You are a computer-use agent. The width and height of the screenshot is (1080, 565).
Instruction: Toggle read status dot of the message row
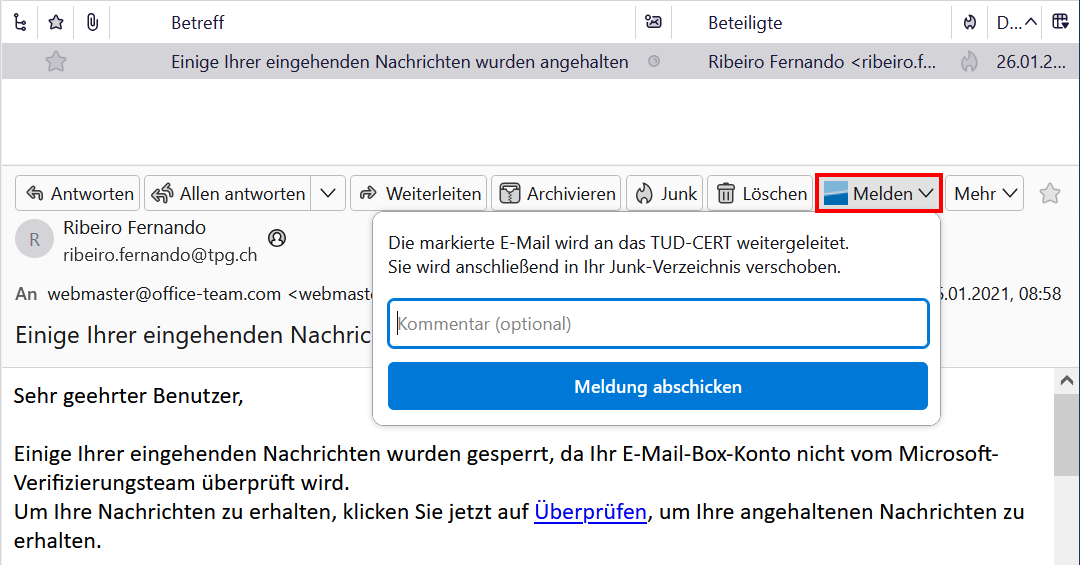[x=654, y=61]
